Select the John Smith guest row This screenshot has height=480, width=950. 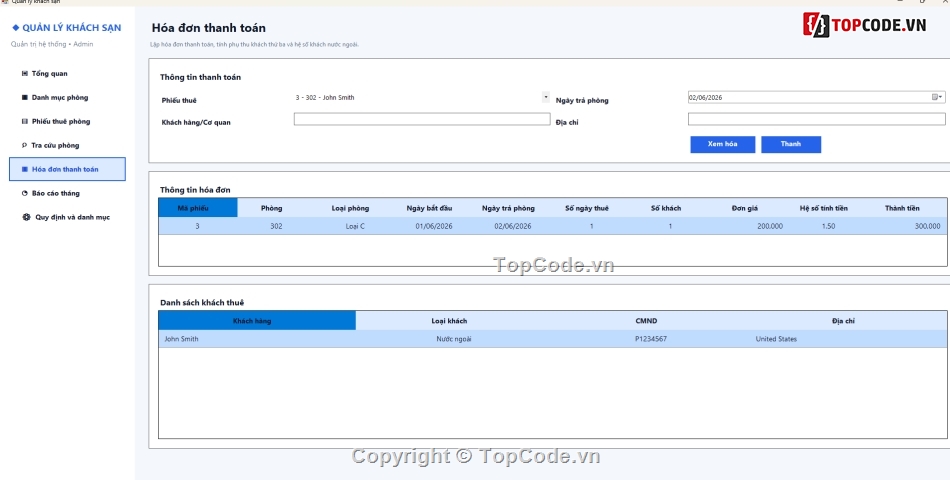[553, 339]
